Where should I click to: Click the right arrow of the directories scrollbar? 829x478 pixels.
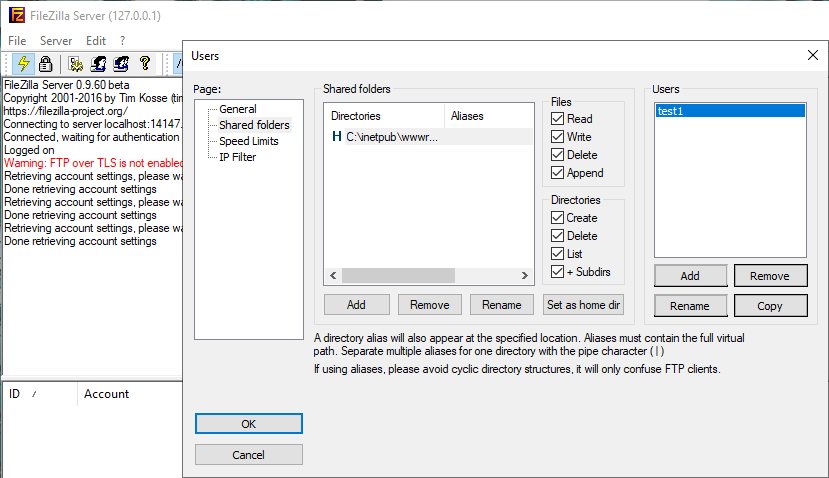[524, 275]
